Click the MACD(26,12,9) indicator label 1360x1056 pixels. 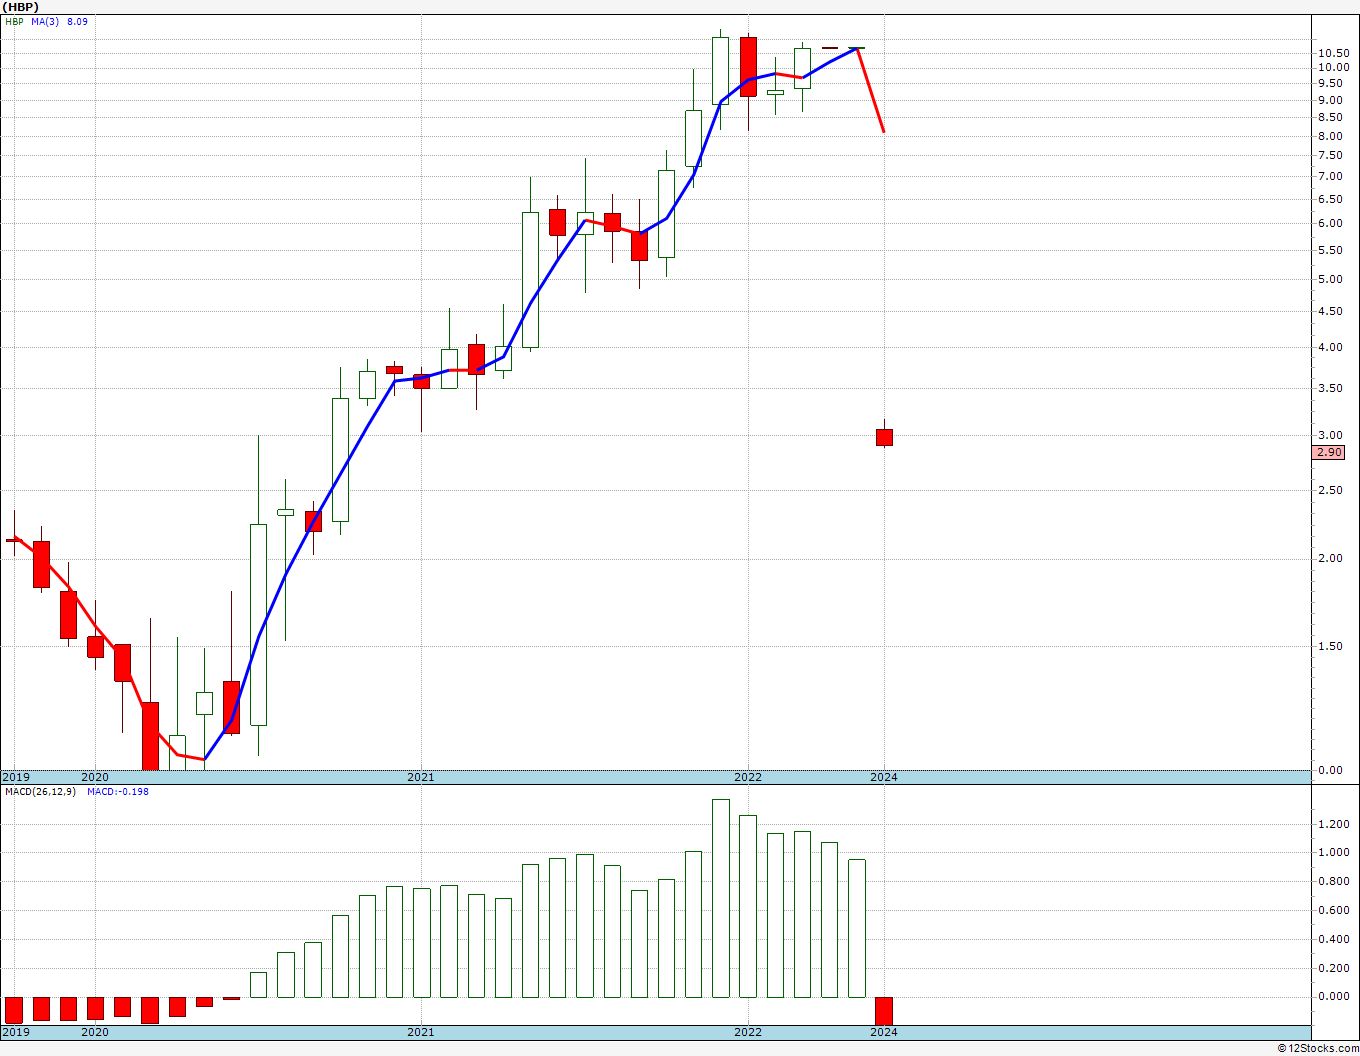[x=40, y=792]
